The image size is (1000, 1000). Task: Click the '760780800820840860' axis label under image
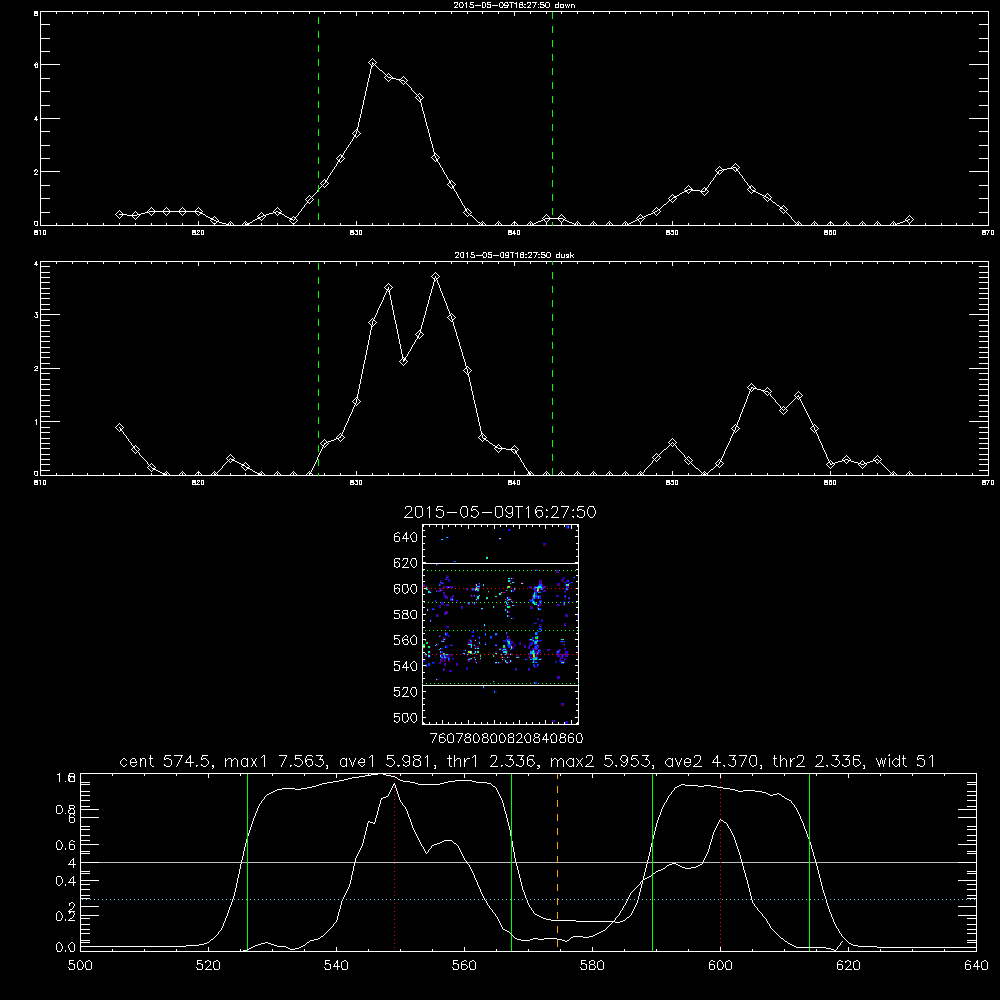(506, 738)
